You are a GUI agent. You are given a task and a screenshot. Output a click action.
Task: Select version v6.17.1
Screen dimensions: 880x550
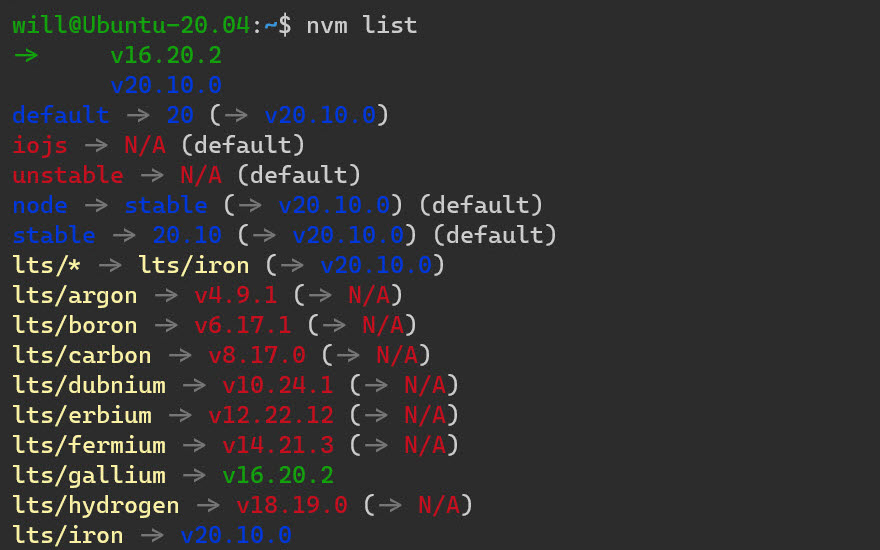(x=243, y=326)
